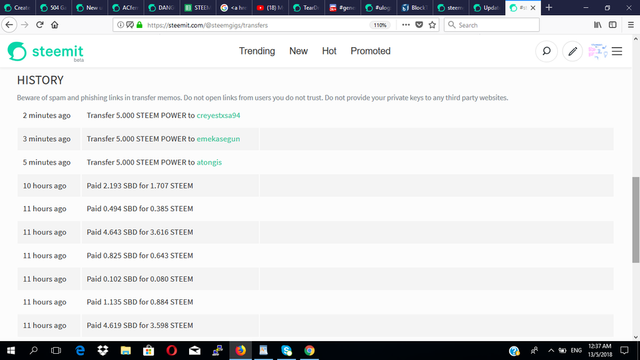Open atongis user profile link

pos(209,162)
